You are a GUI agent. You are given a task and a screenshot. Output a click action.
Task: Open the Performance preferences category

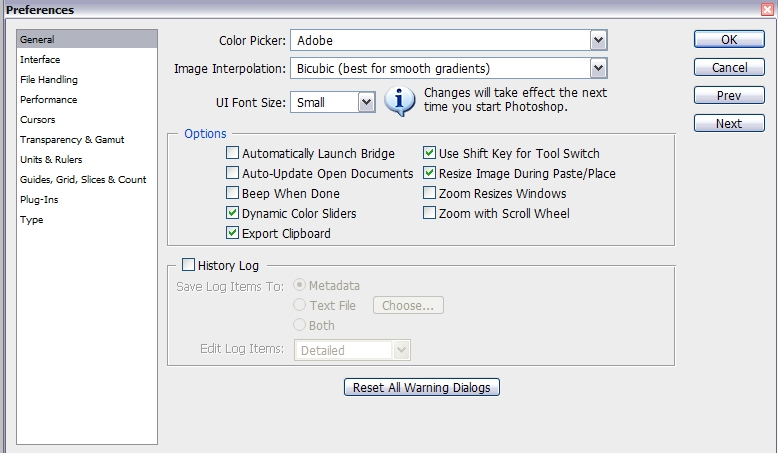click(x=48, y=100)
